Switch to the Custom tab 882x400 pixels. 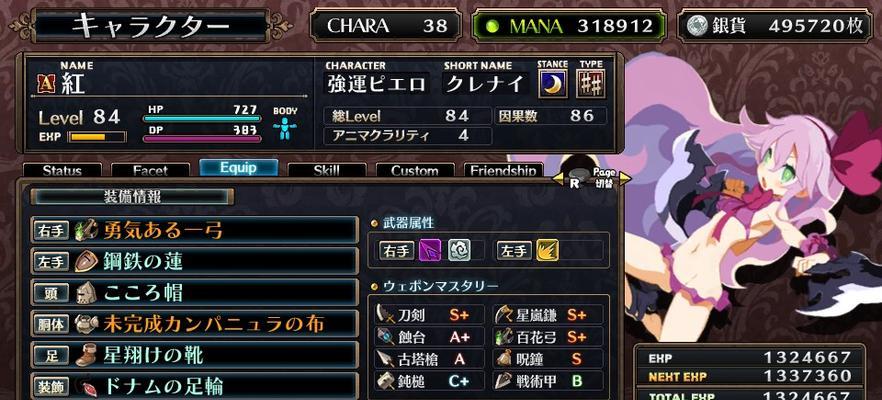pyautogui.click(x=415, y=171)
